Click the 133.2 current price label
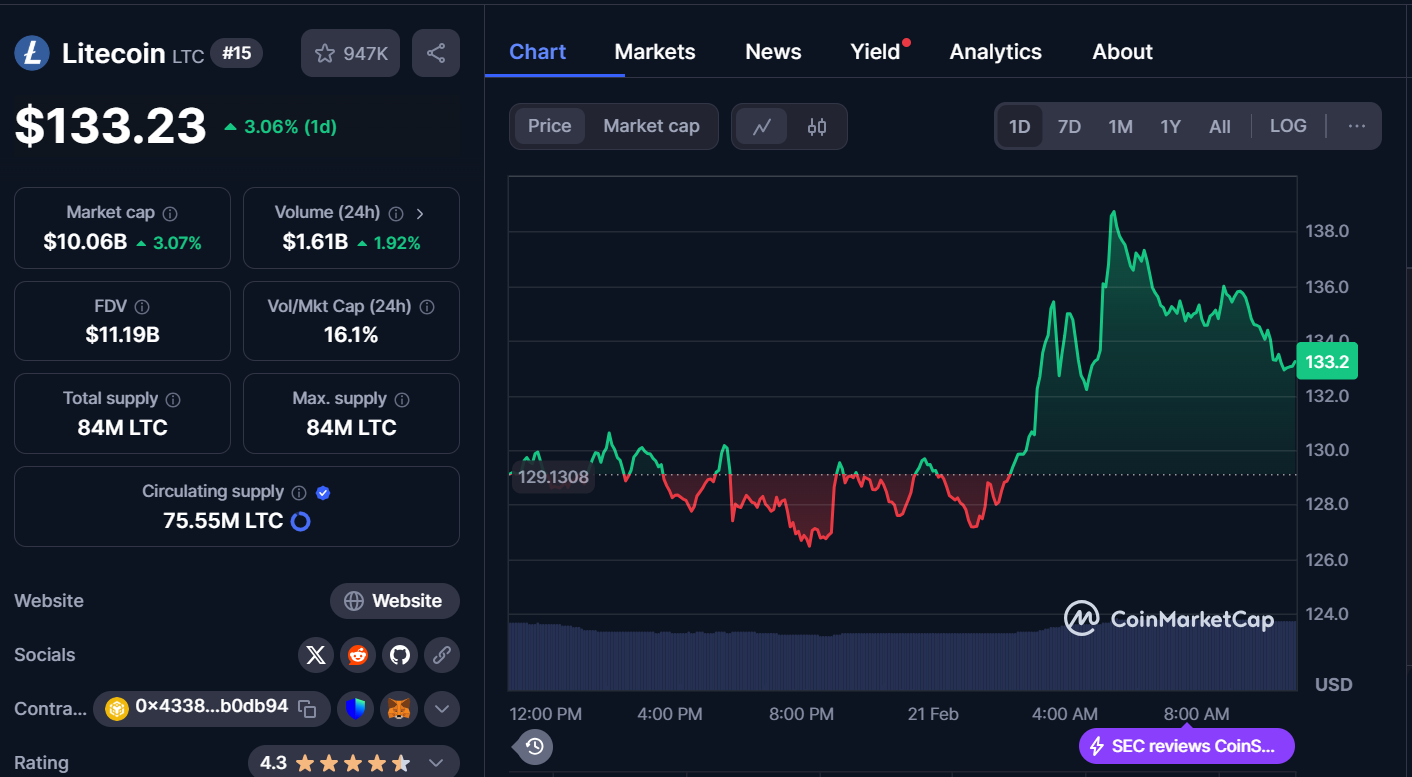This screenshot has height=777, width=1412. pos(1327,362)
